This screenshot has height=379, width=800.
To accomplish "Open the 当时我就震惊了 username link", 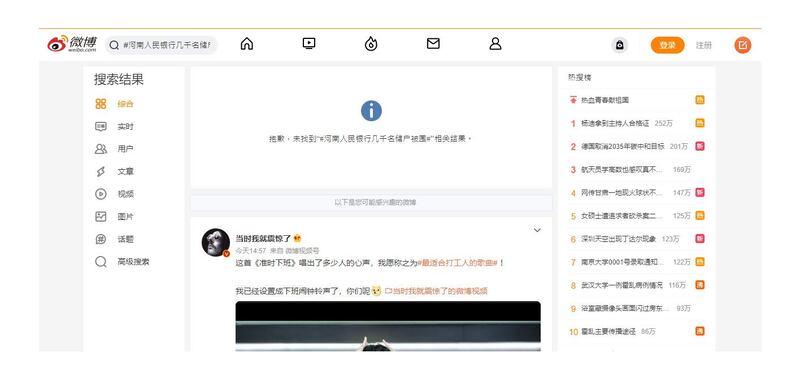I will tap(263, 238).
